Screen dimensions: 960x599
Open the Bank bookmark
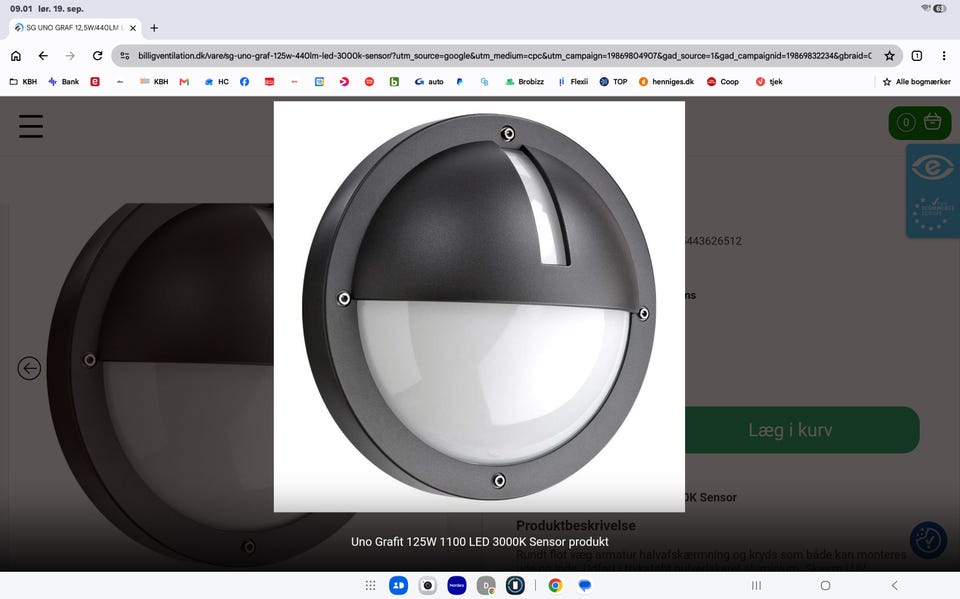point(64,81)
